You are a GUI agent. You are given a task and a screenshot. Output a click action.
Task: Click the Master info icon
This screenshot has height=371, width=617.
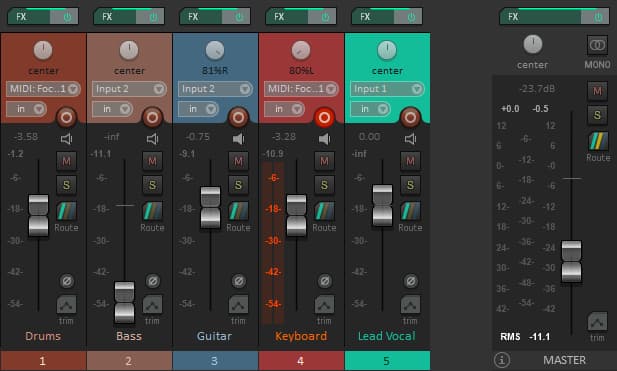tap(502, 360)
